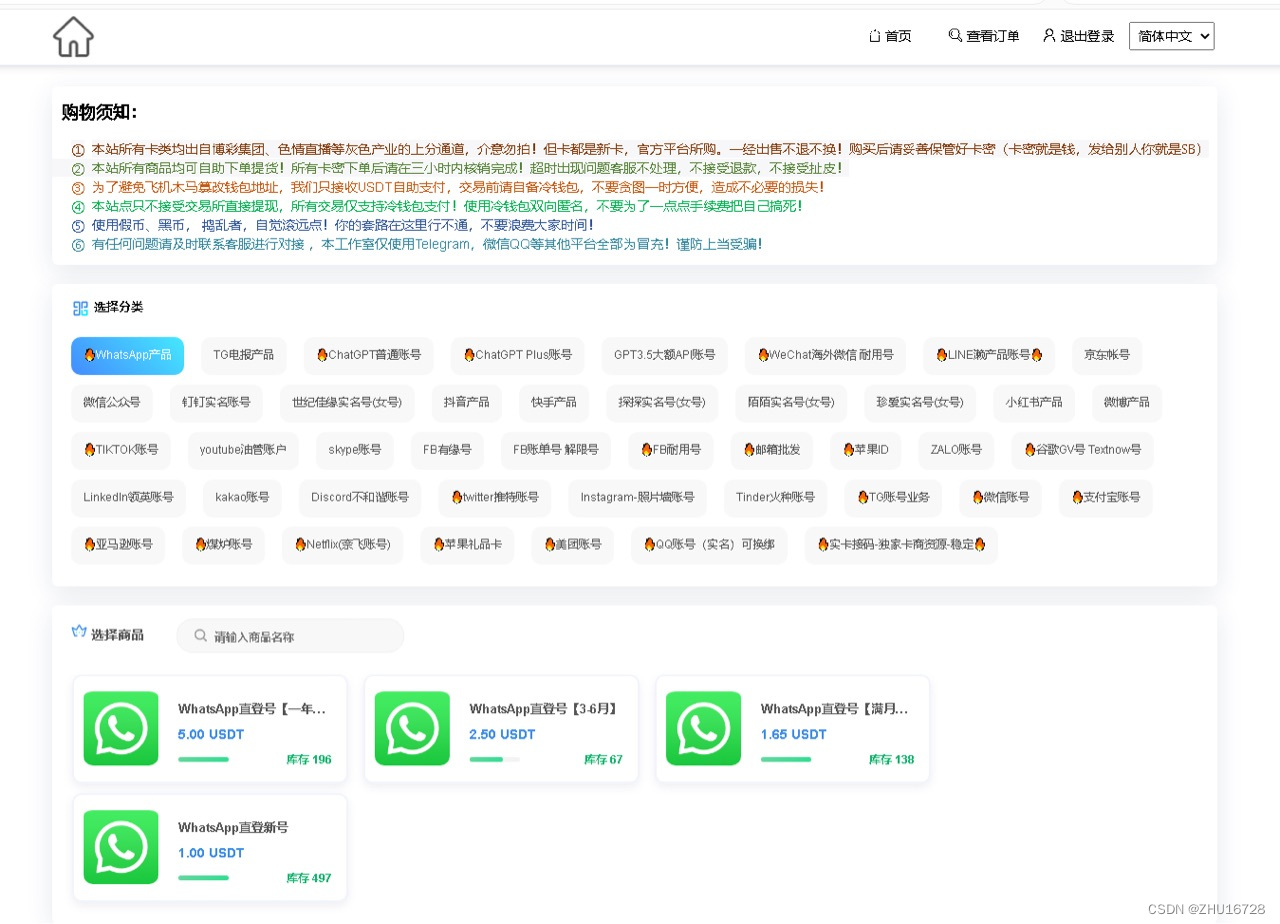Select the ChatGPT Plus账号 category
1280x924 pixels.
pos(518,355)
